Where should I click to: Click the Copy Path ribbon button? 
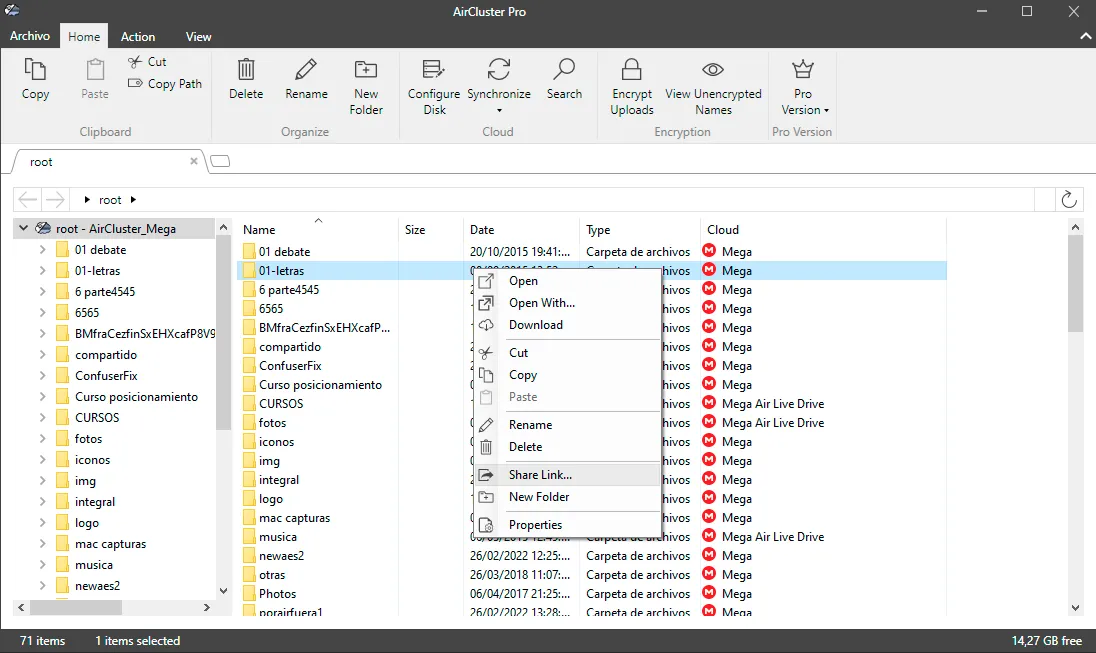tap(165, 83)
